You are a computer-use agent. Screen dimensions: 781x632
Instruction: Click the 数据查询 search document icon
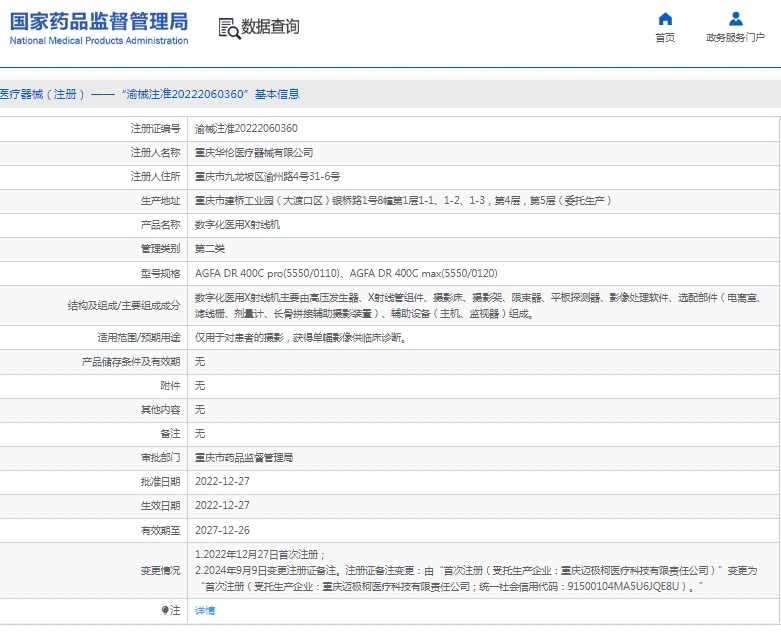229,28
